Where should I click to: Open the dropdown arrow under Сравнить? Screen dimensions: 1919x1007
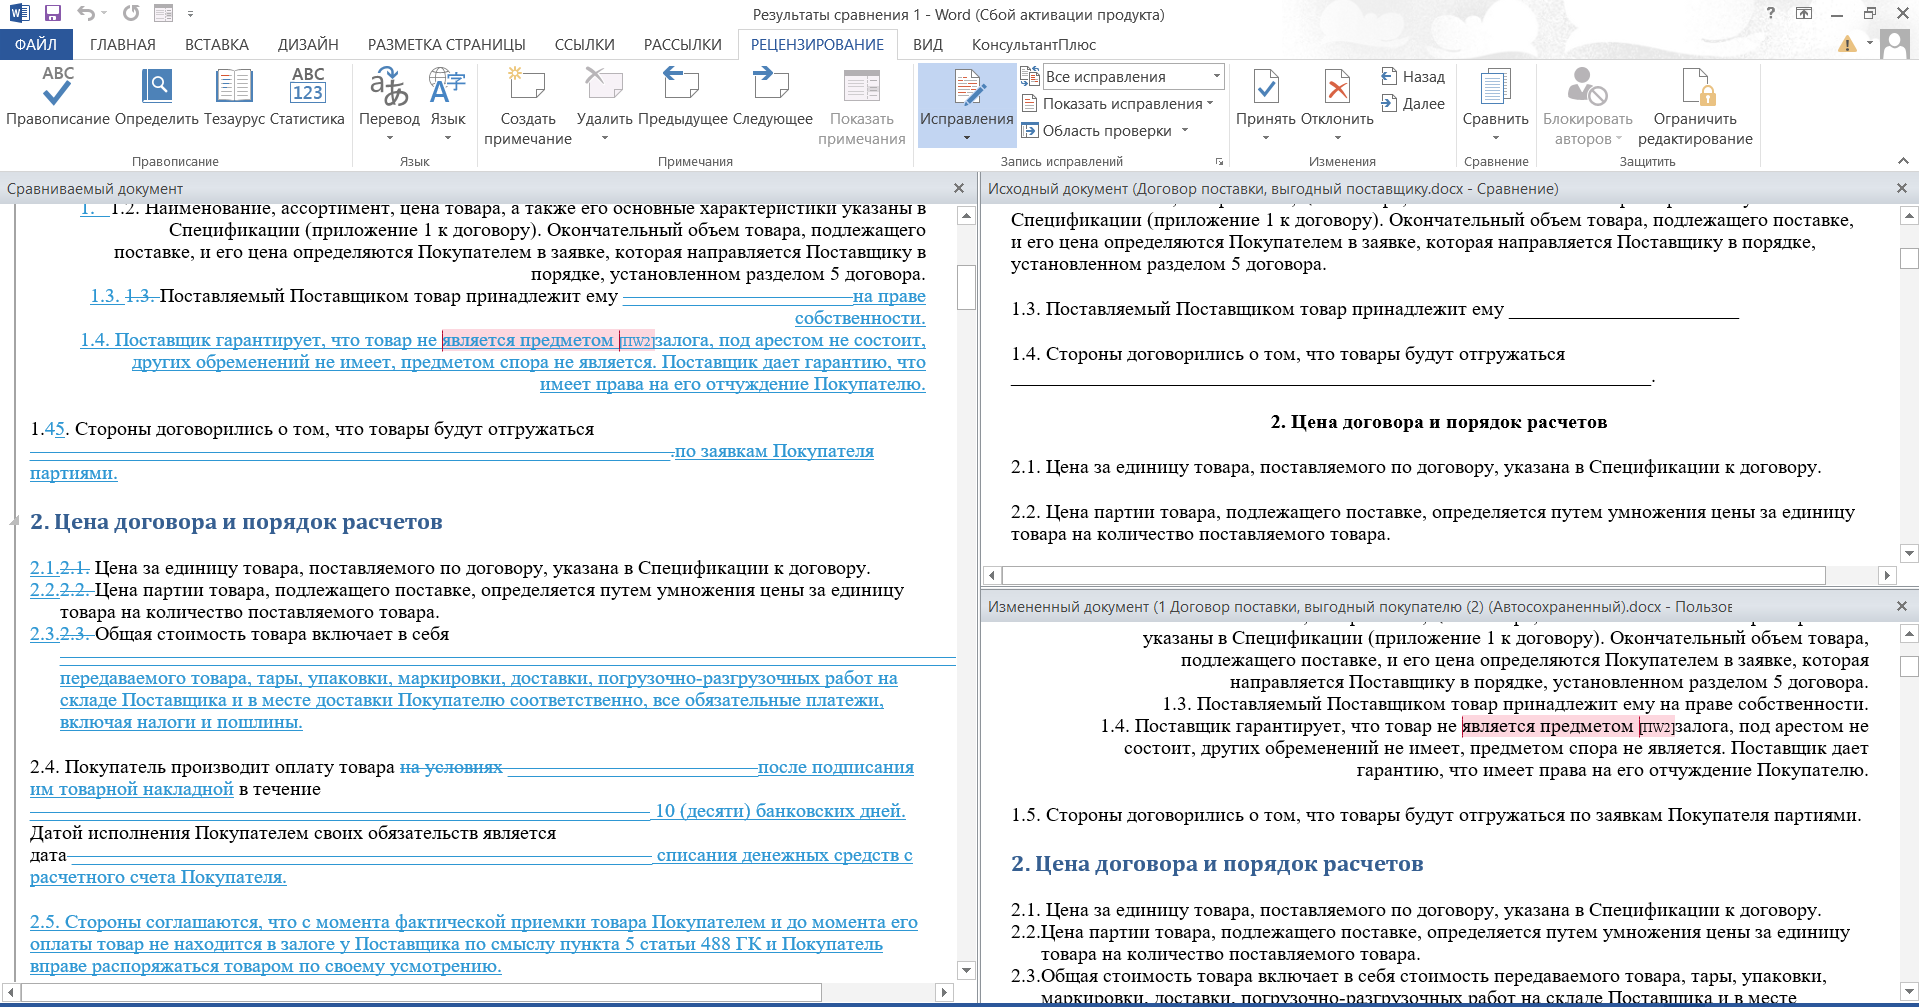tap(1495, 139)
